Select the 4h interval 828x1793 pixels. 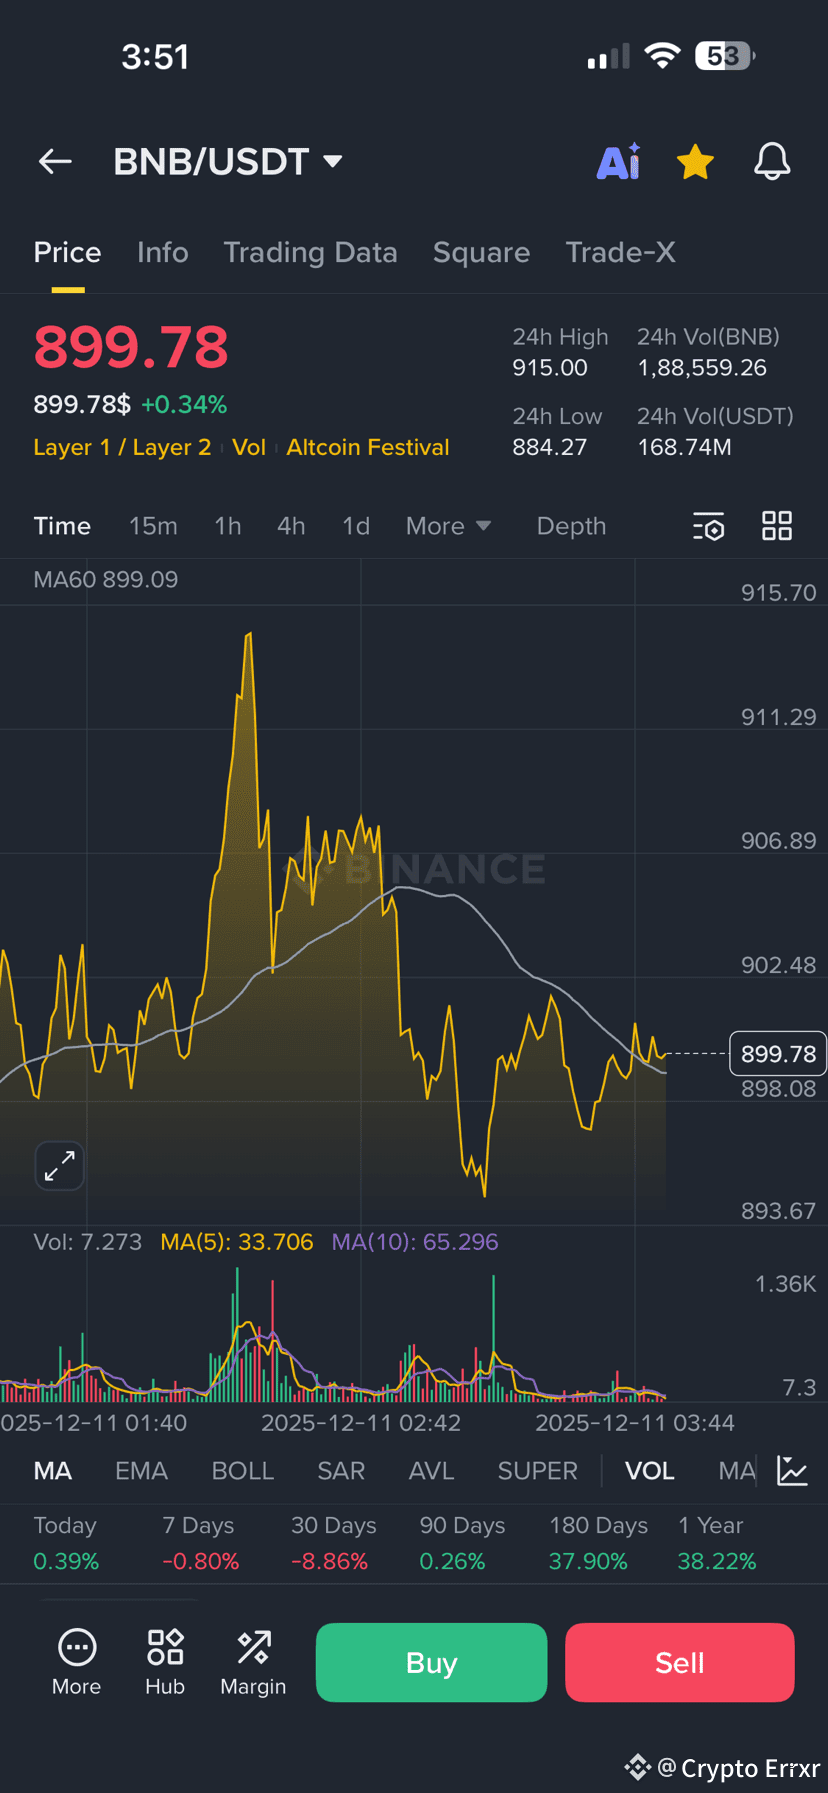pyautogui.click(x=291, y=526)
